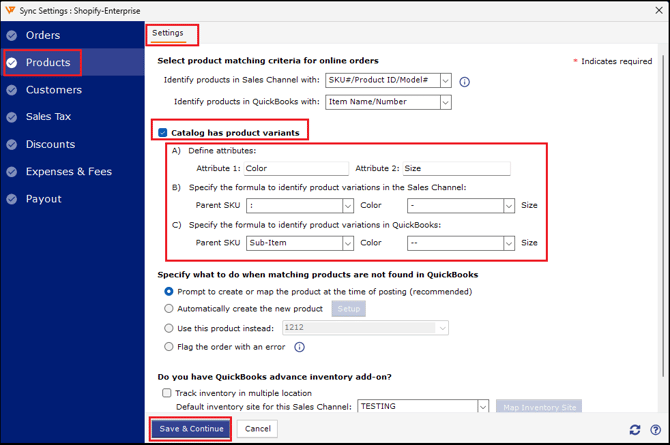The width and height of the screenshot is (670, 445).
Task: Click info icon next to Flag the order
Action: point(299,348)
